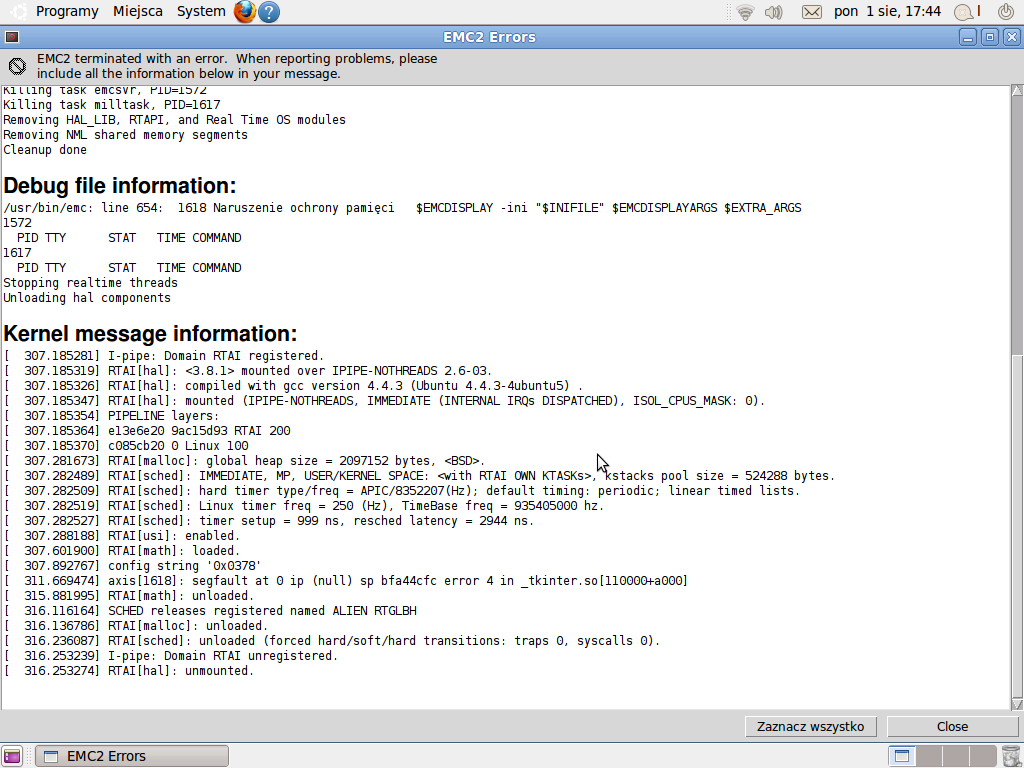Click the "SCHED releases registered named ALIEN RTGLBH" line
Image resolution: width=1024 pixels, height=768 pixels.
click(x=210, y=611)
